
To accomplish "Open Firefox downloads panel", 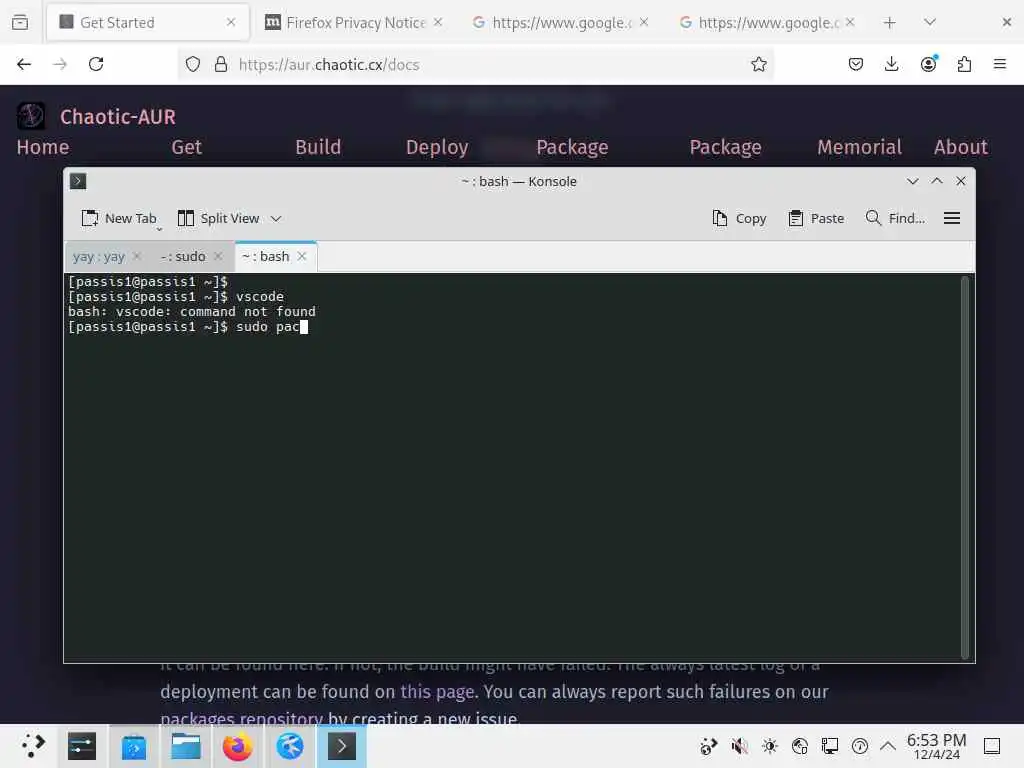I will (x=891, y=64).
